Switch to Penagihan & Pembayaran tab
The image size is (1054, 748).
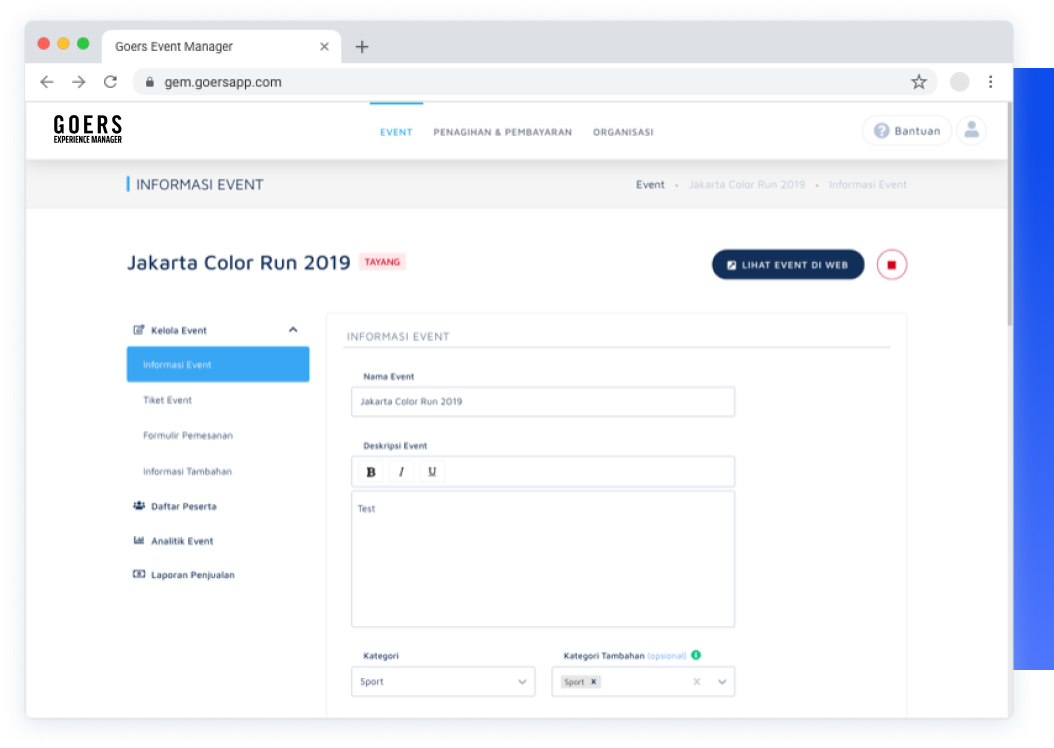(x=502, y=132)
